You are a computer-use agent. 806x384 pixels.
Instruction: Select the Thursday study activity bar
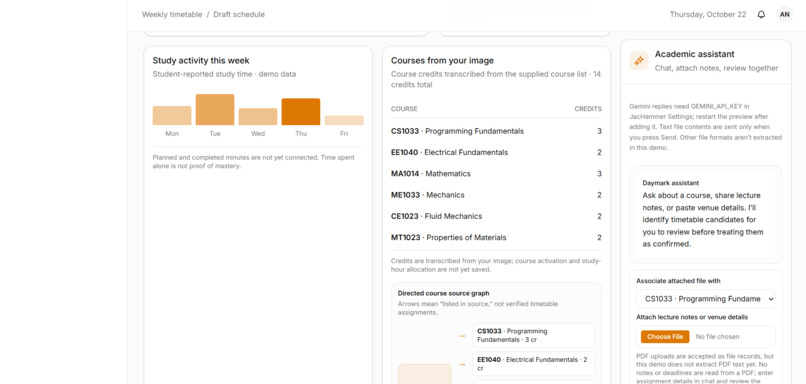click(x=301, y=112)
